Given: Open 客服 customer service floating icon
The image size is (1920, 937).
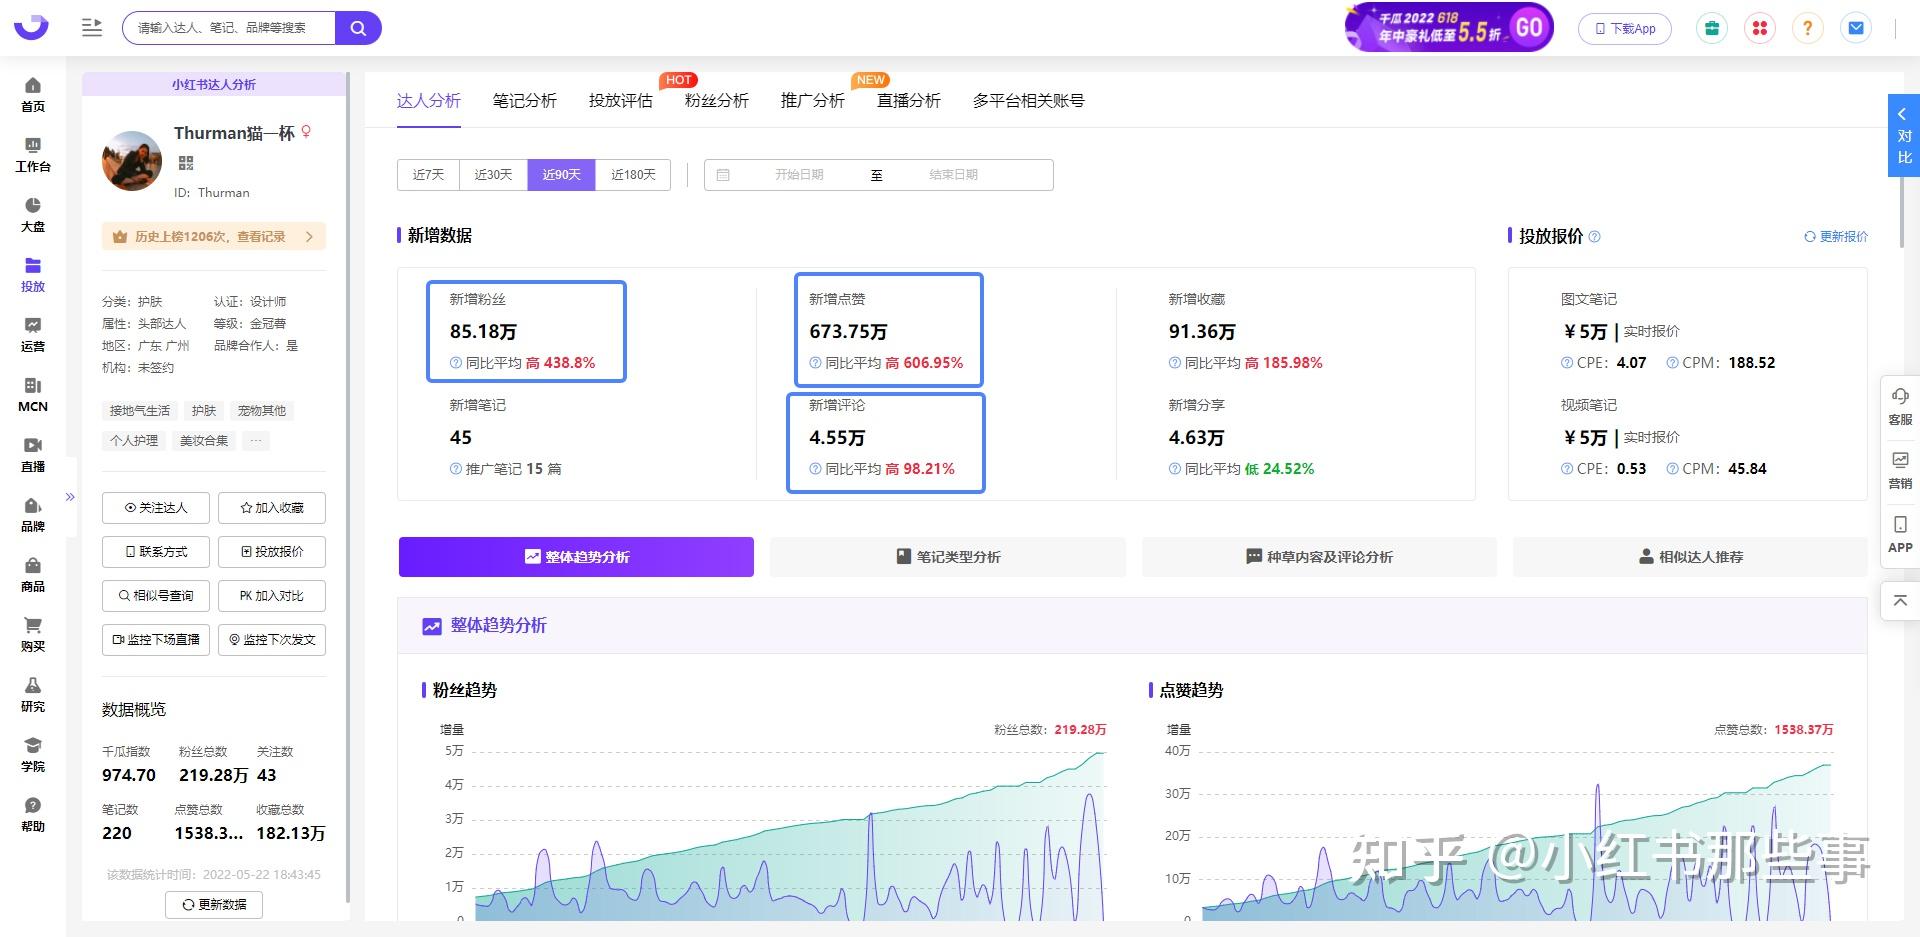Looking at the screenshot, I should (x=1900, y=406).
